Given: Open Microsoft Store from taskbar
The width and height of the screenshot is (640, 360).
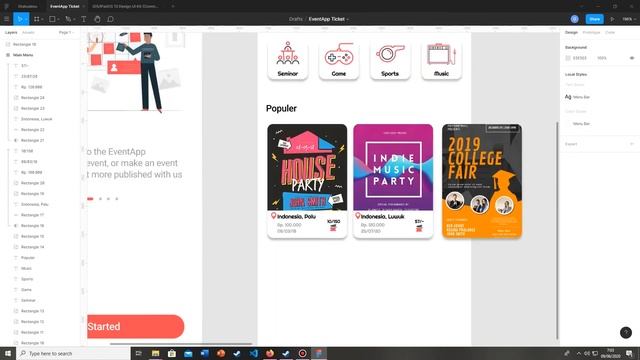Looking at the screenshot, I should [x=172, y=353].
